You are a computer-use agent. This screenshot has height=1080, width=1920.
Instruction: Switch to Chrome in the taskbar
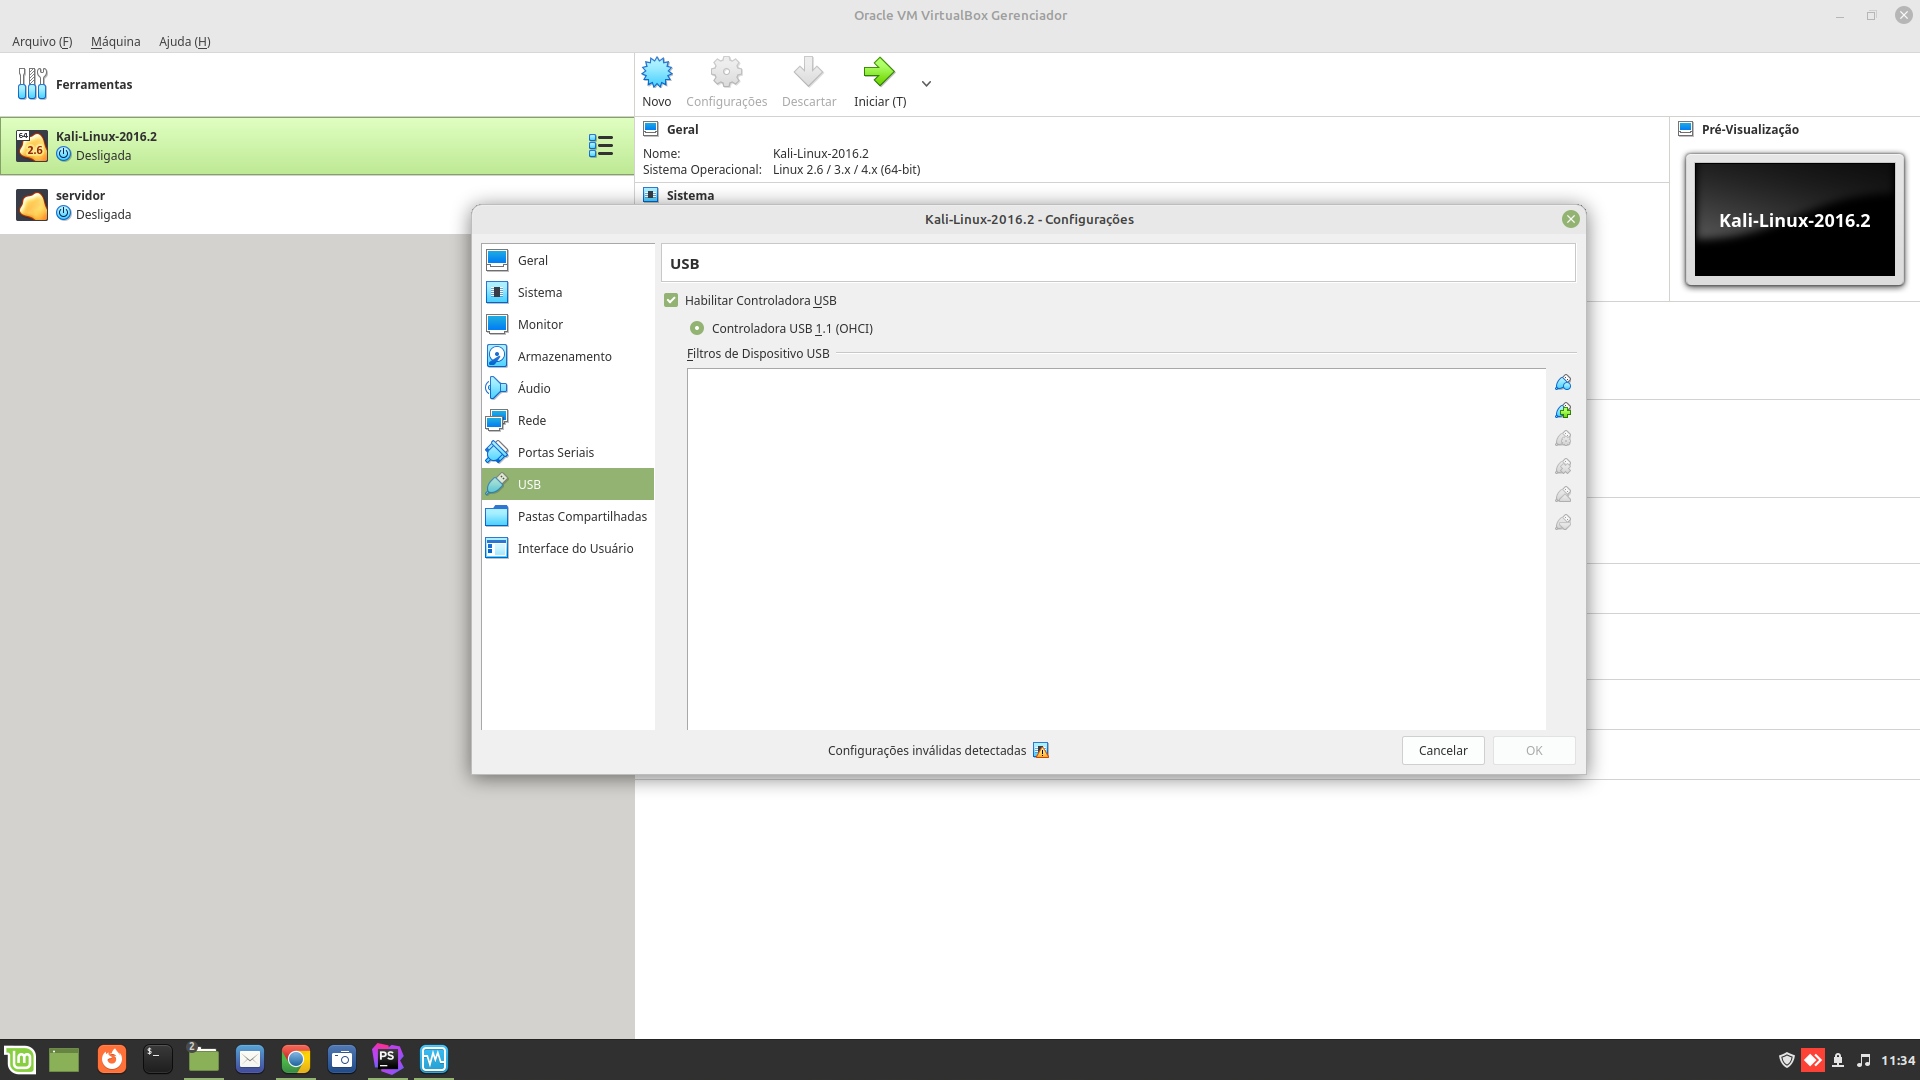click(296, 1059)
